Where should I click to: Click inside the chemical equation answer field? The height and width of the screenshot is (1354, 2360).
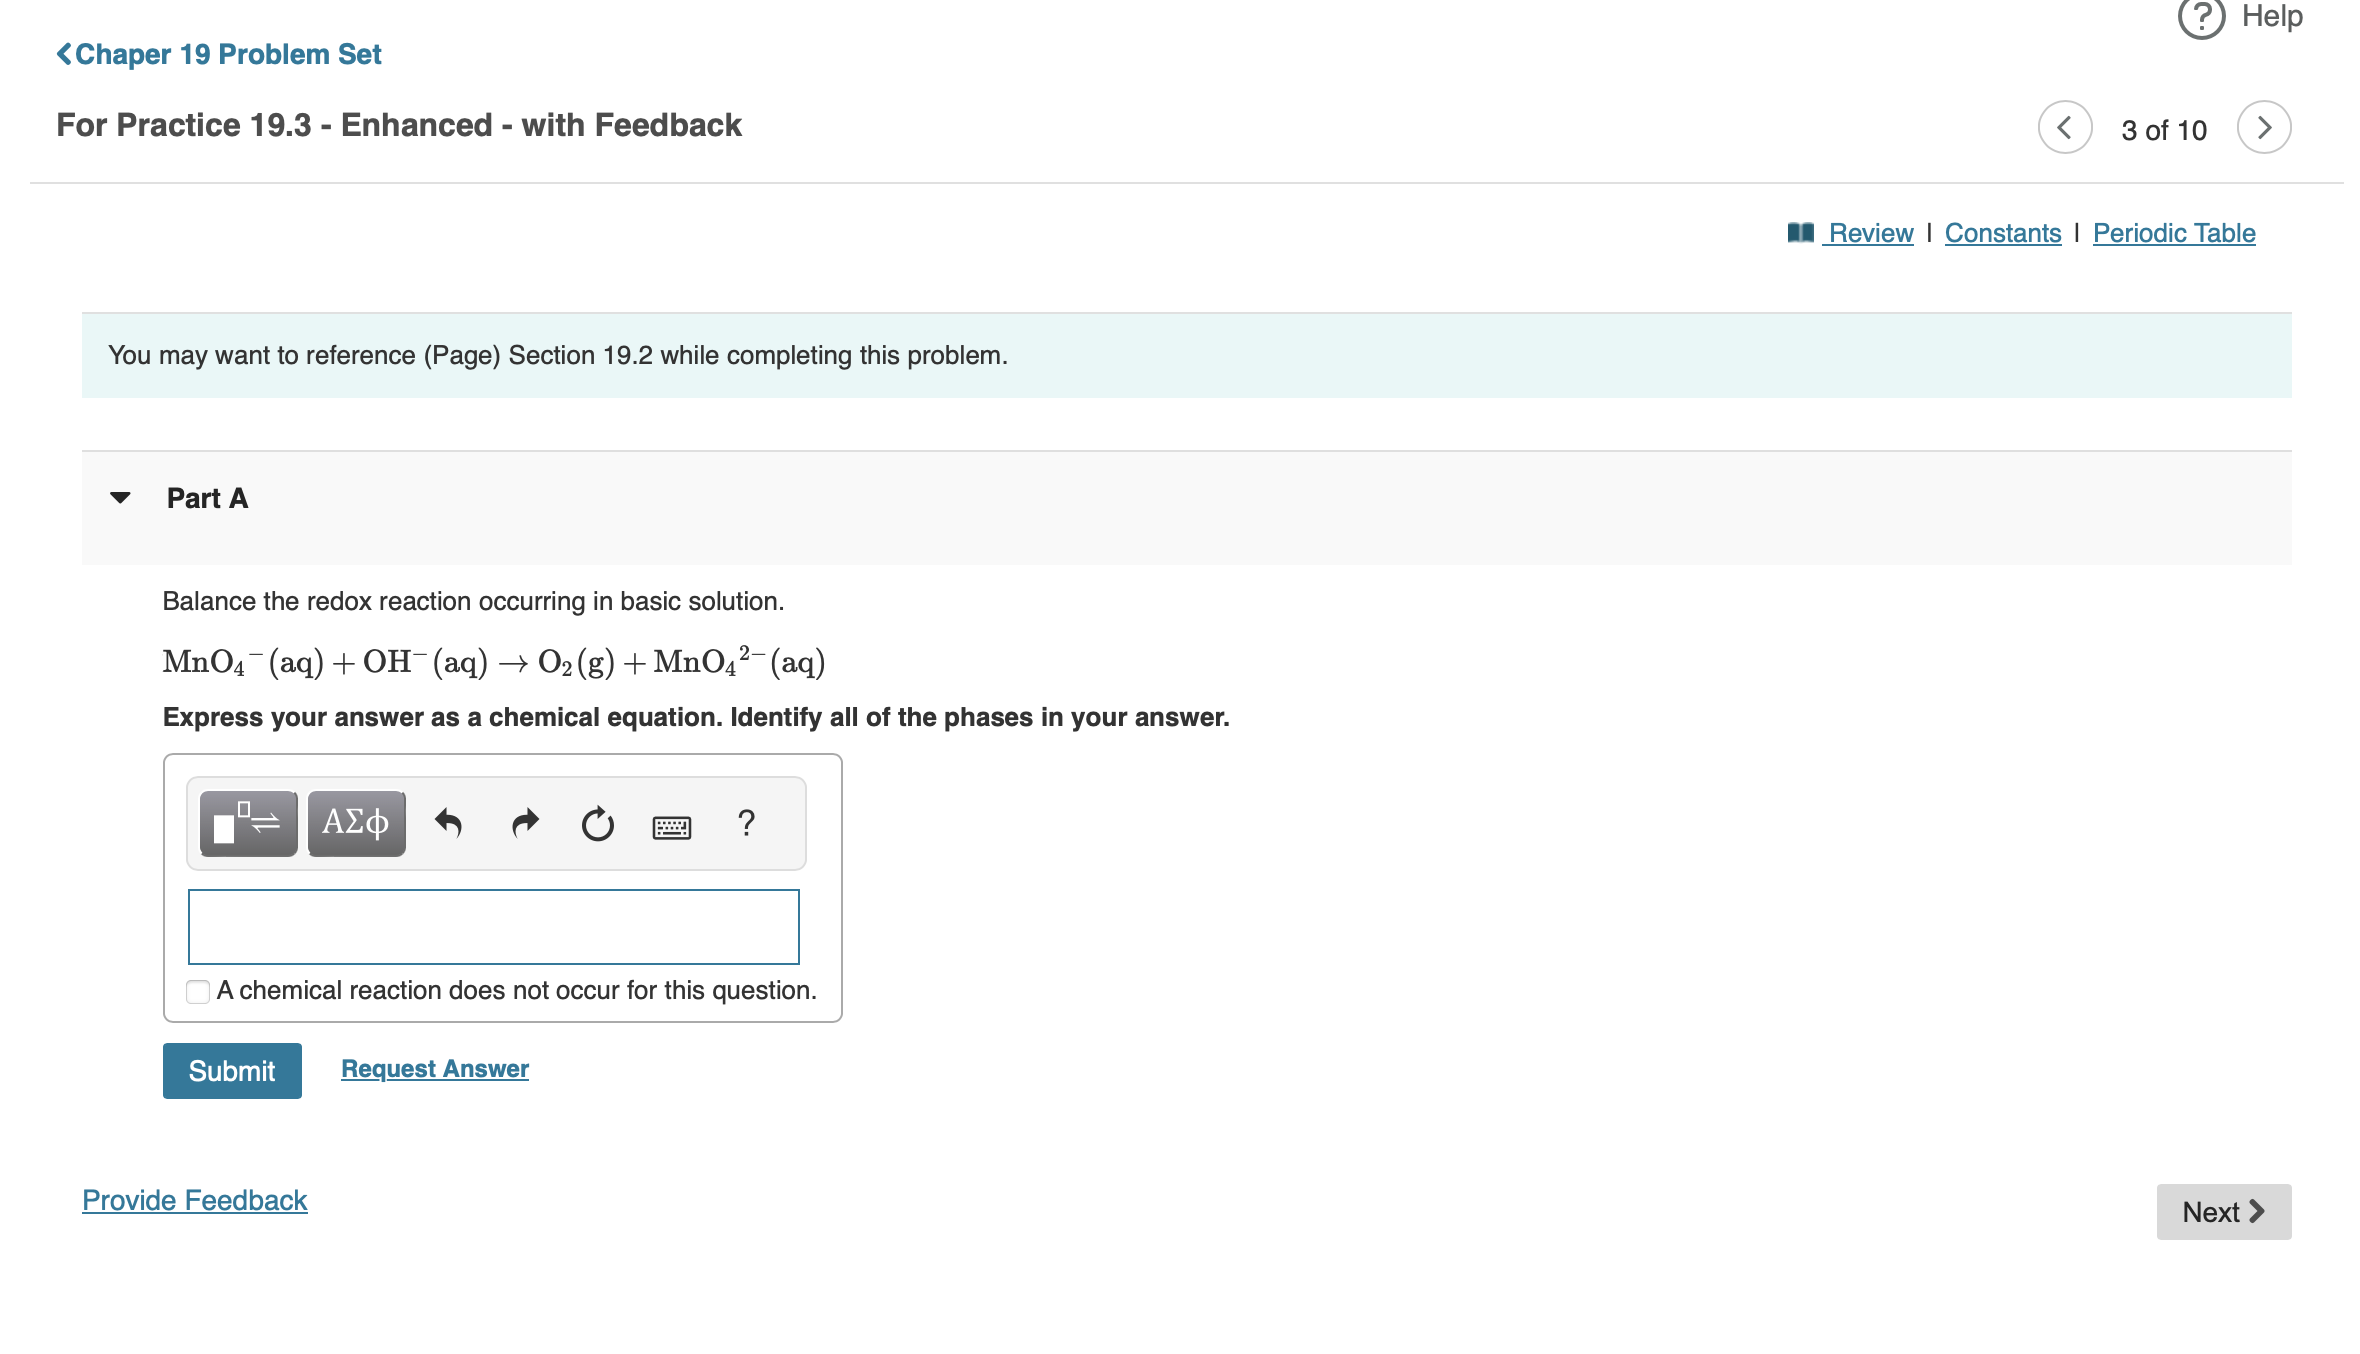(493, 927)
